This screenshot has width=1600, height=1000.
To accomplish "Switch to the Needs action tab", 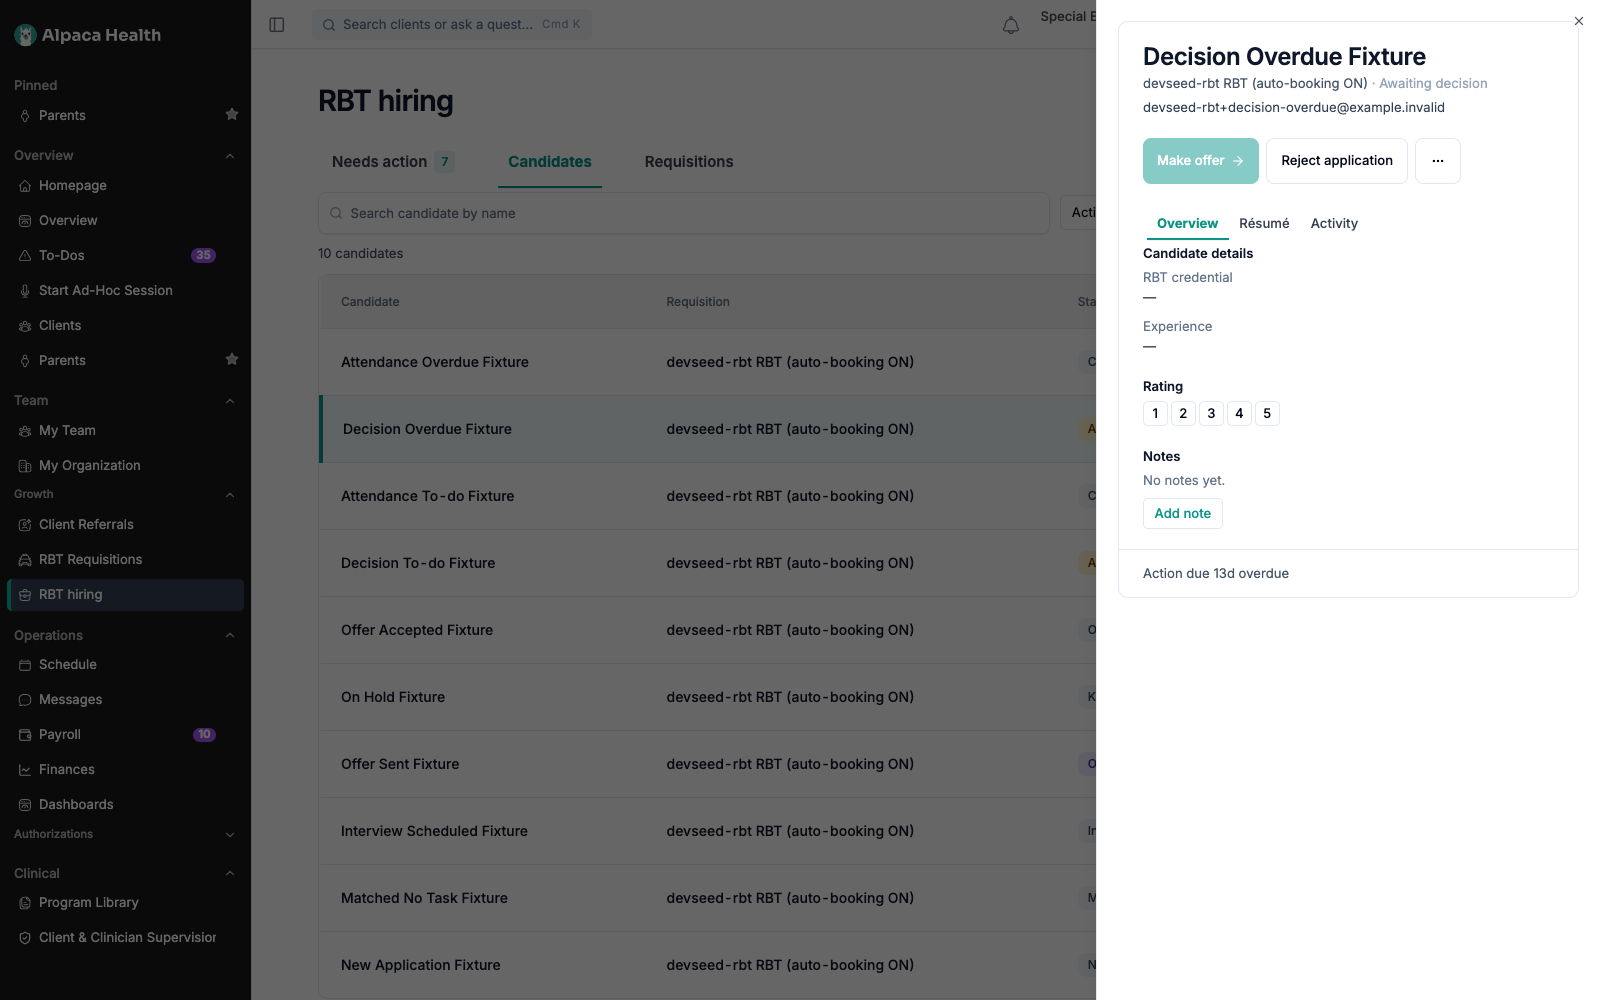I will [x=392, y=162].
